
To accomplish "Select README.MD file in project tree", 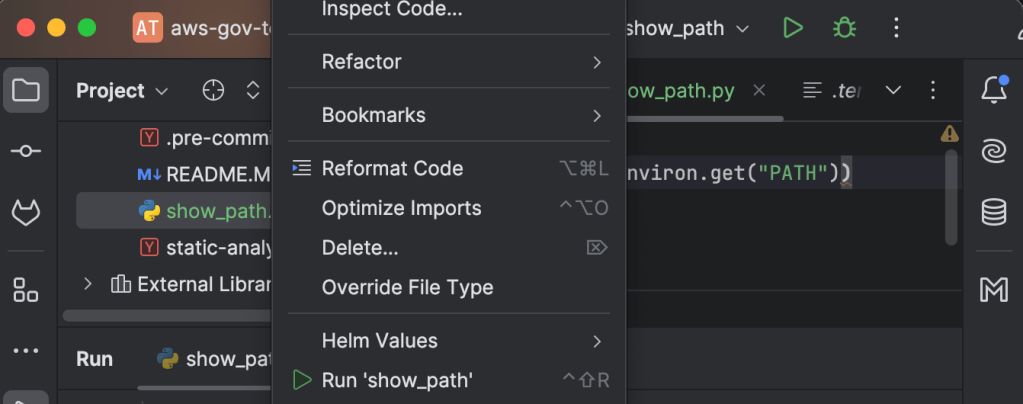I will click(217, 174).
